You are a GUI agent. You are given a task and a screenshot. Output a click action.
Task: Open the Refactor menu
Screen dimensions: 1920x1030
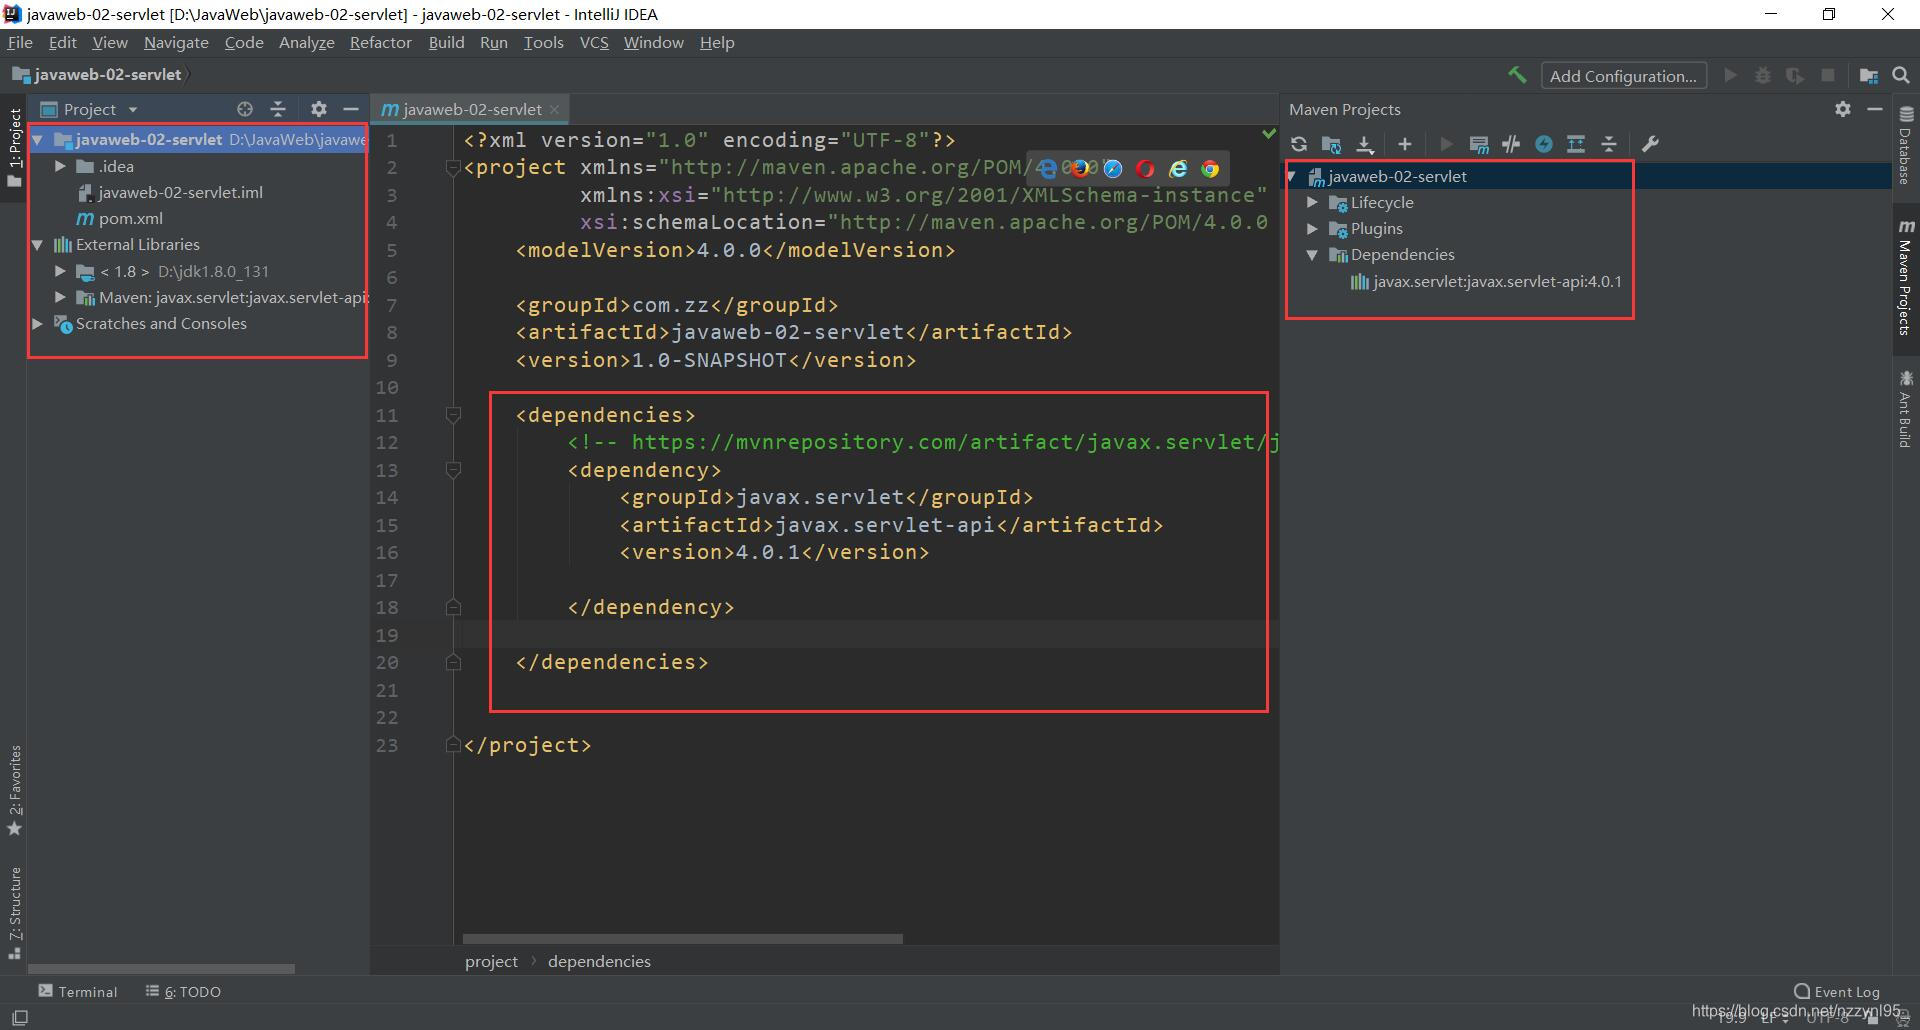tap(380, 43)
